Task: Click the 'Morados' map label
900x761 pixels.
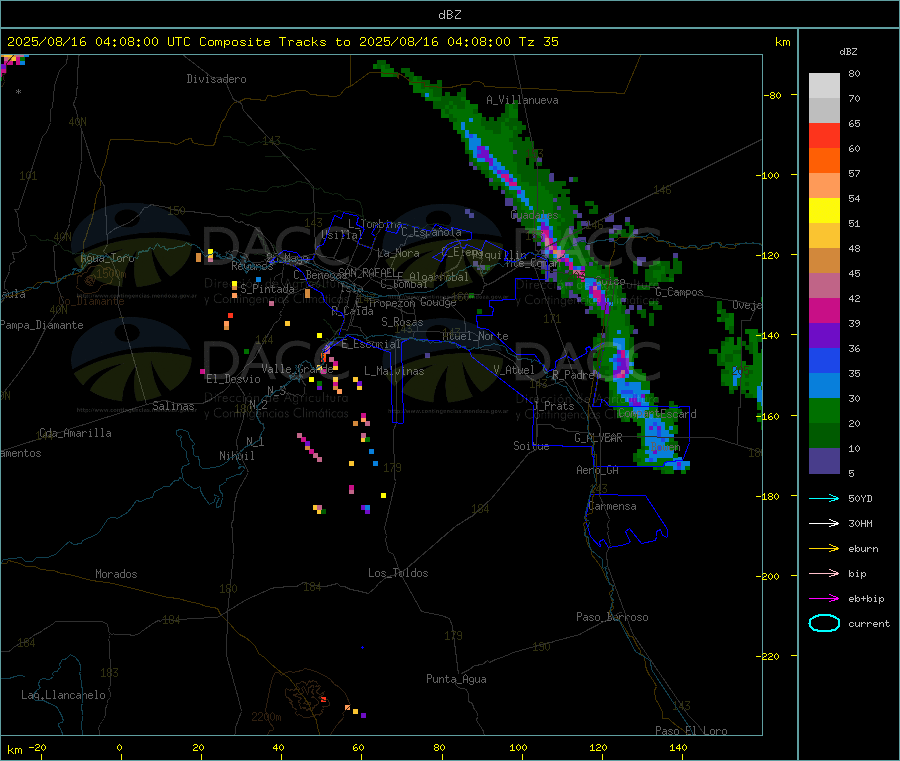Action: click(116, 574)
